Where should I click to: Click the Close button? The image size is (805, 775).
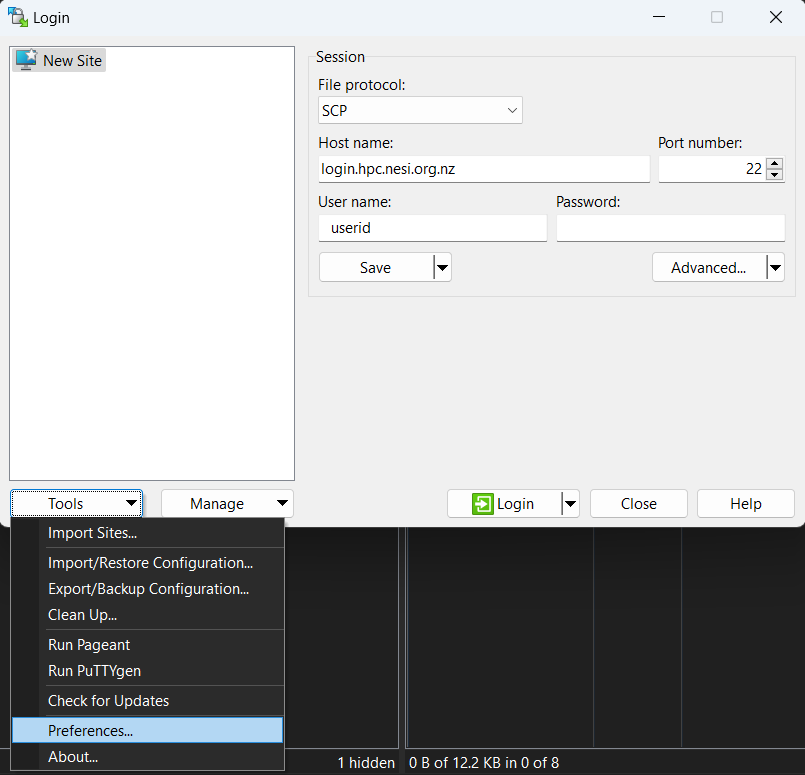[638, 503]
